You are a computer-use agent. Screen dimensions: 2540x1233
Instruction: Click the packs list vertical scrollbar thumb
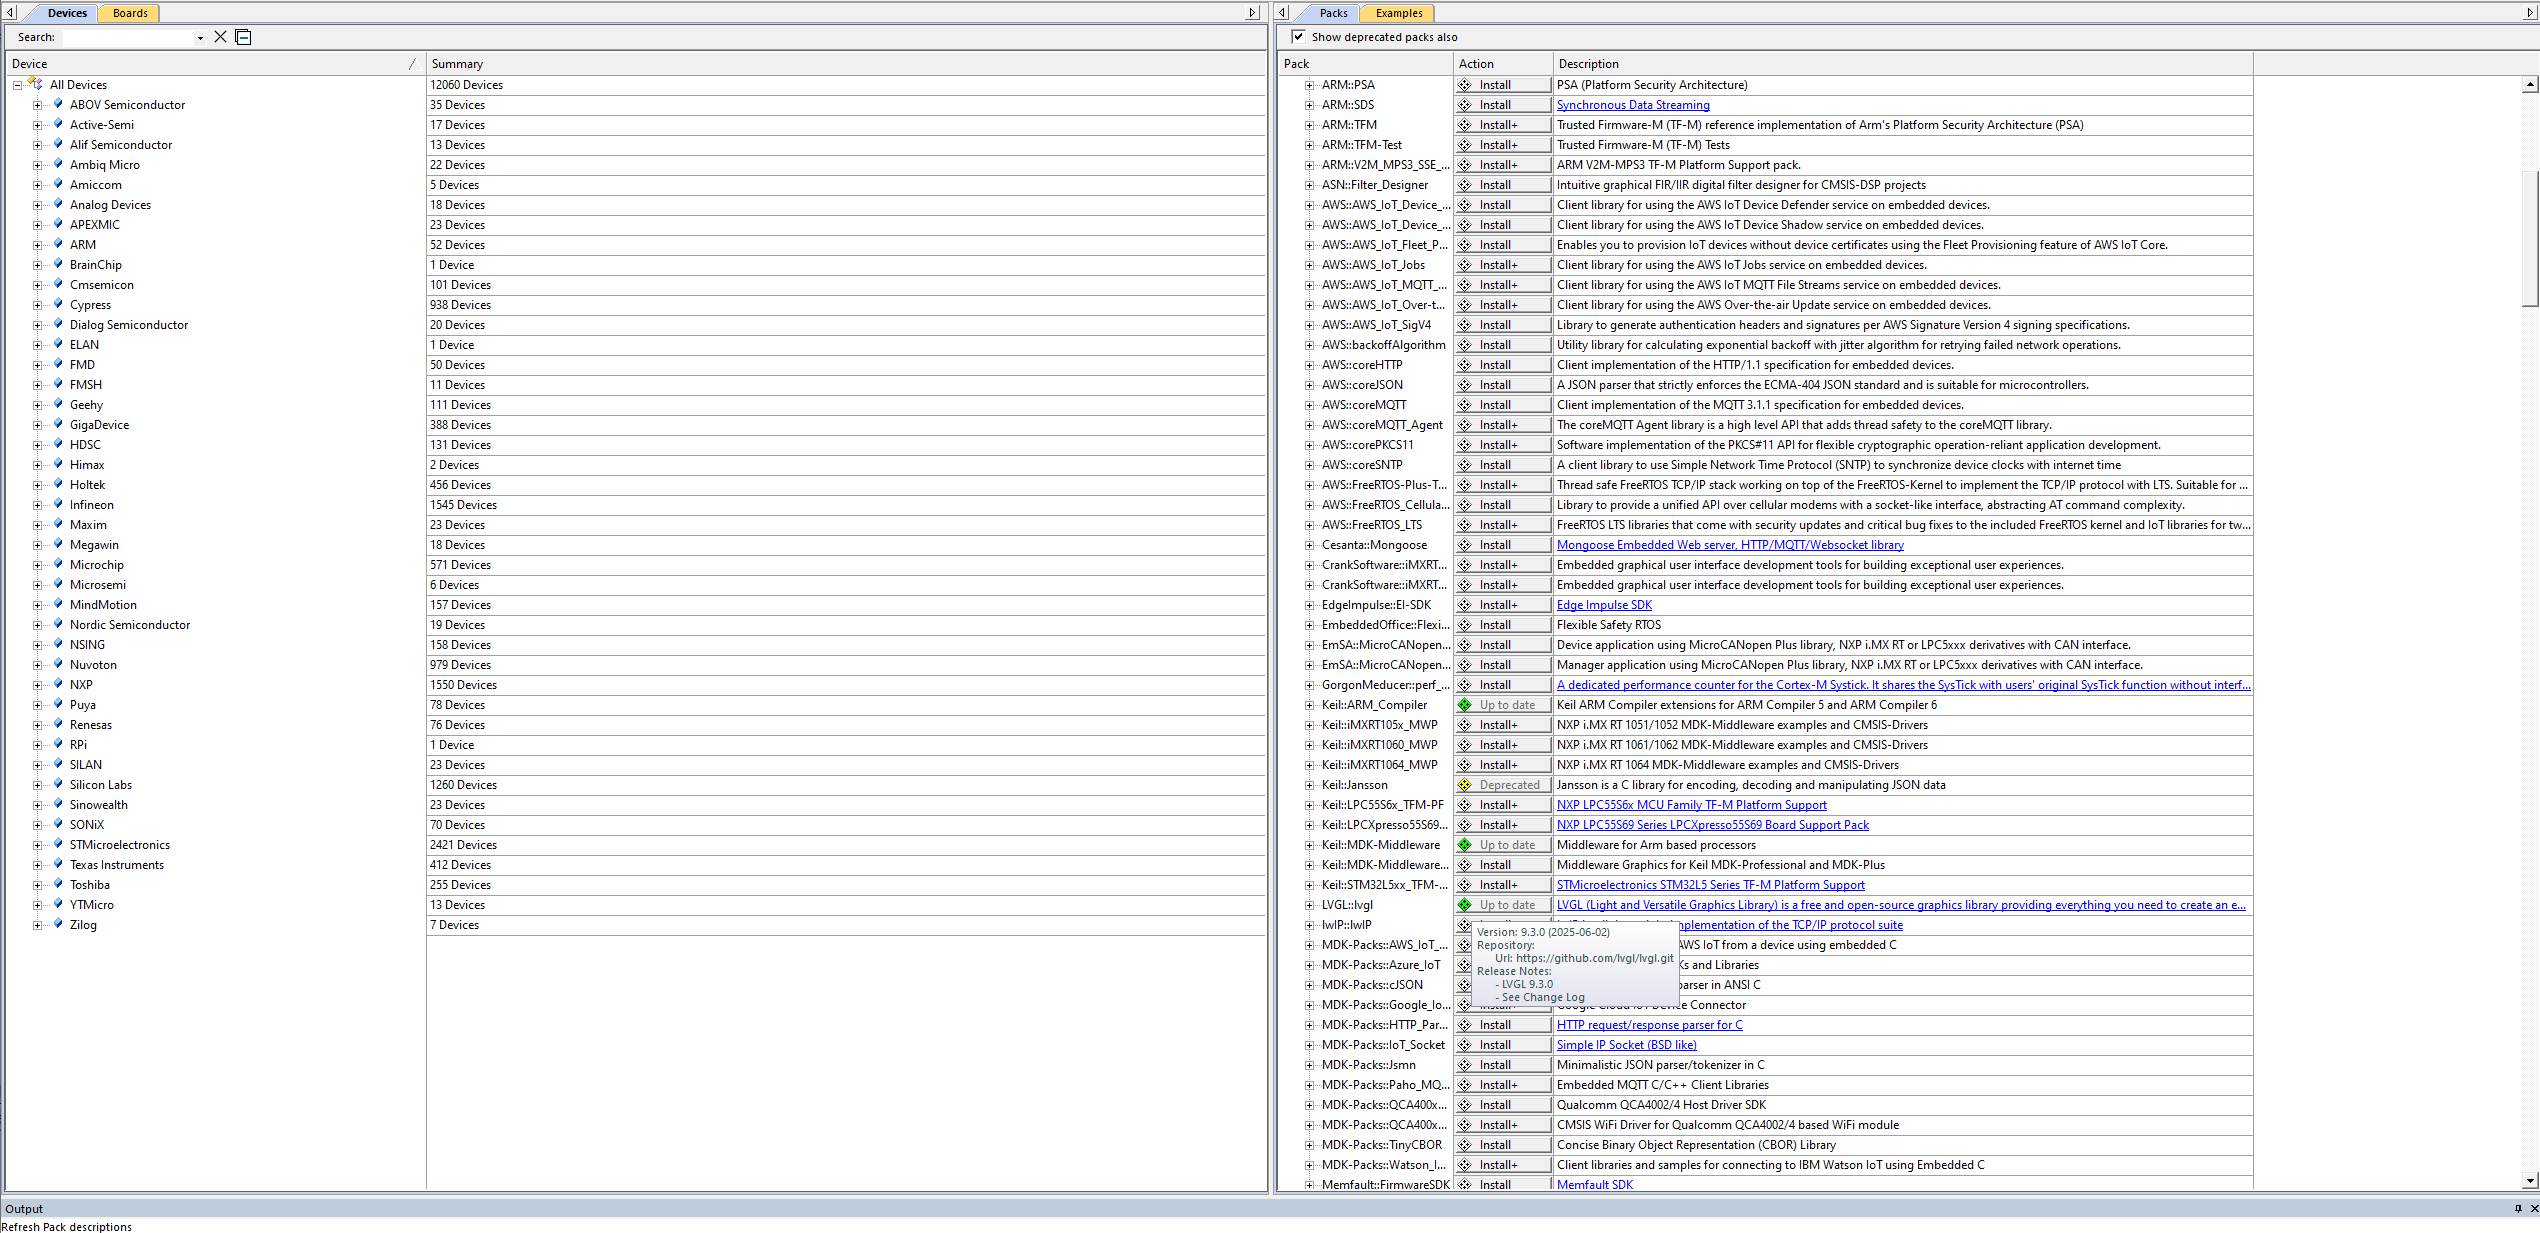pyautogui.click(x=2530, y=238)
